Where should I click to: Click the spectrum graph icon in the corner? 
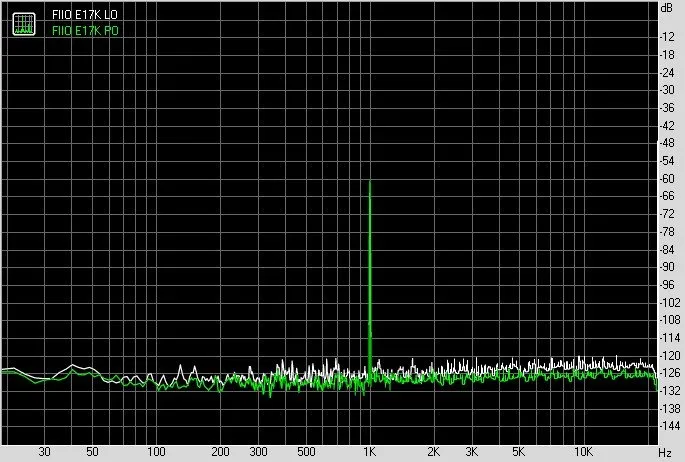pos(24,24)
